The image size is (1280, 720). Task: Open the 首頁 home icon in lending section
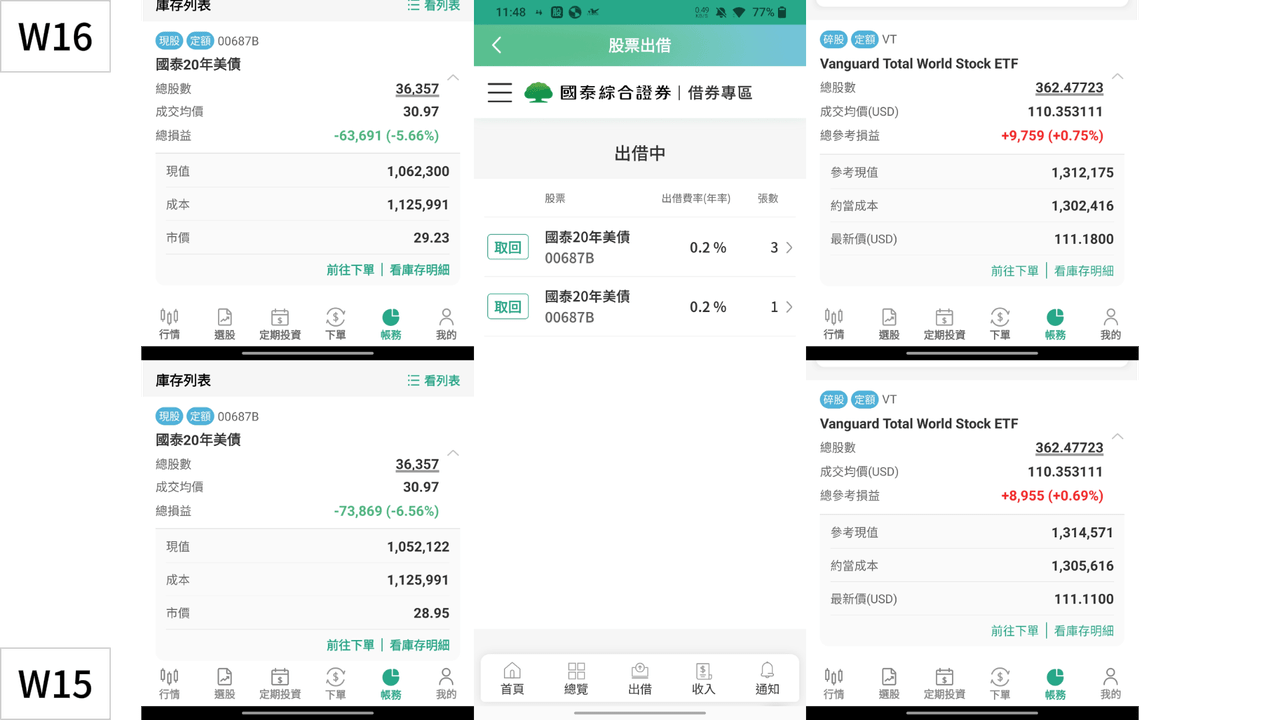click(x=513, y=678)
